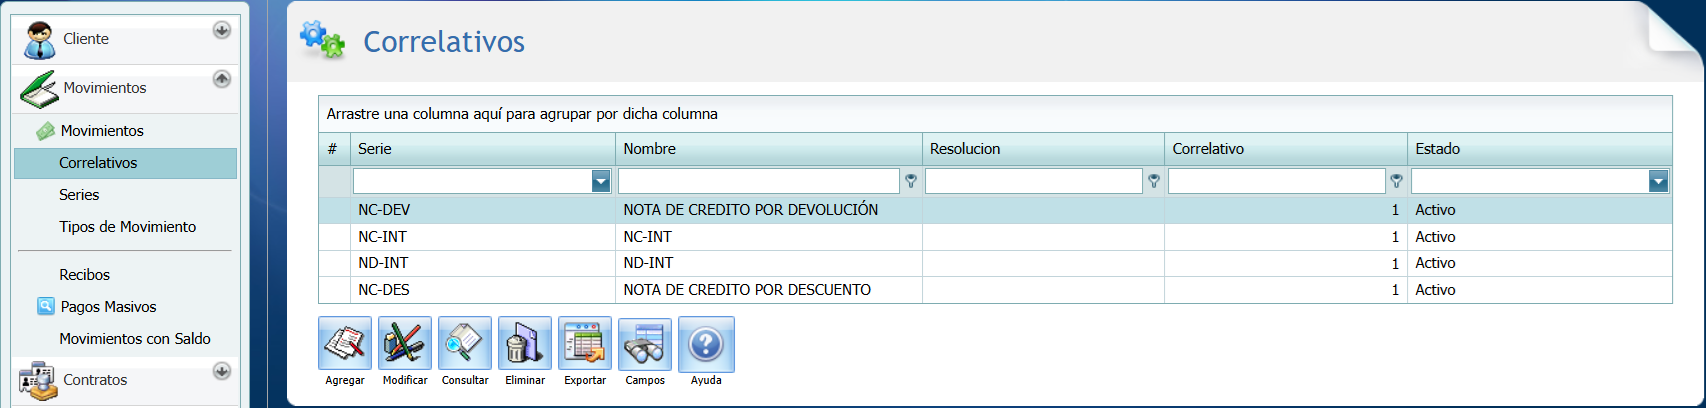
Task: Sort by the Estado column header
Action: (x=1540, y=149)
